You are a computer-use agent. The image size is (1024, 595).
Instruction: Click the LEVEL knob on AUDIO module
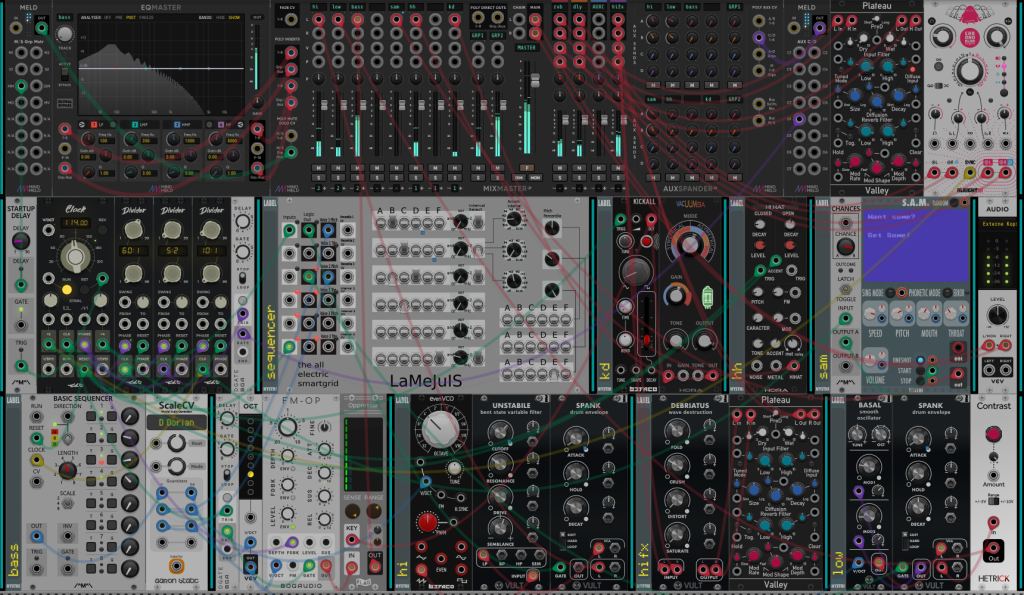[997, 315]
